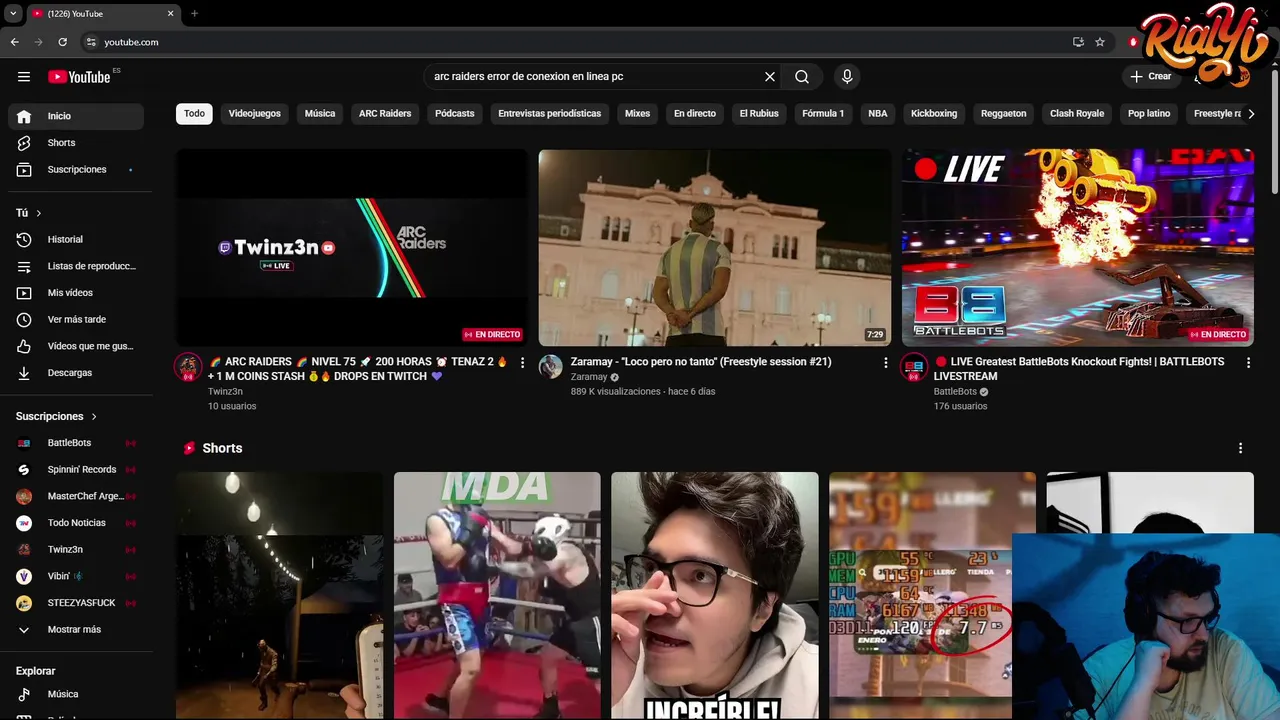
Task: Open Ver más tarde in sidebar
Action: pyautogui.click(x=76, y=320)
